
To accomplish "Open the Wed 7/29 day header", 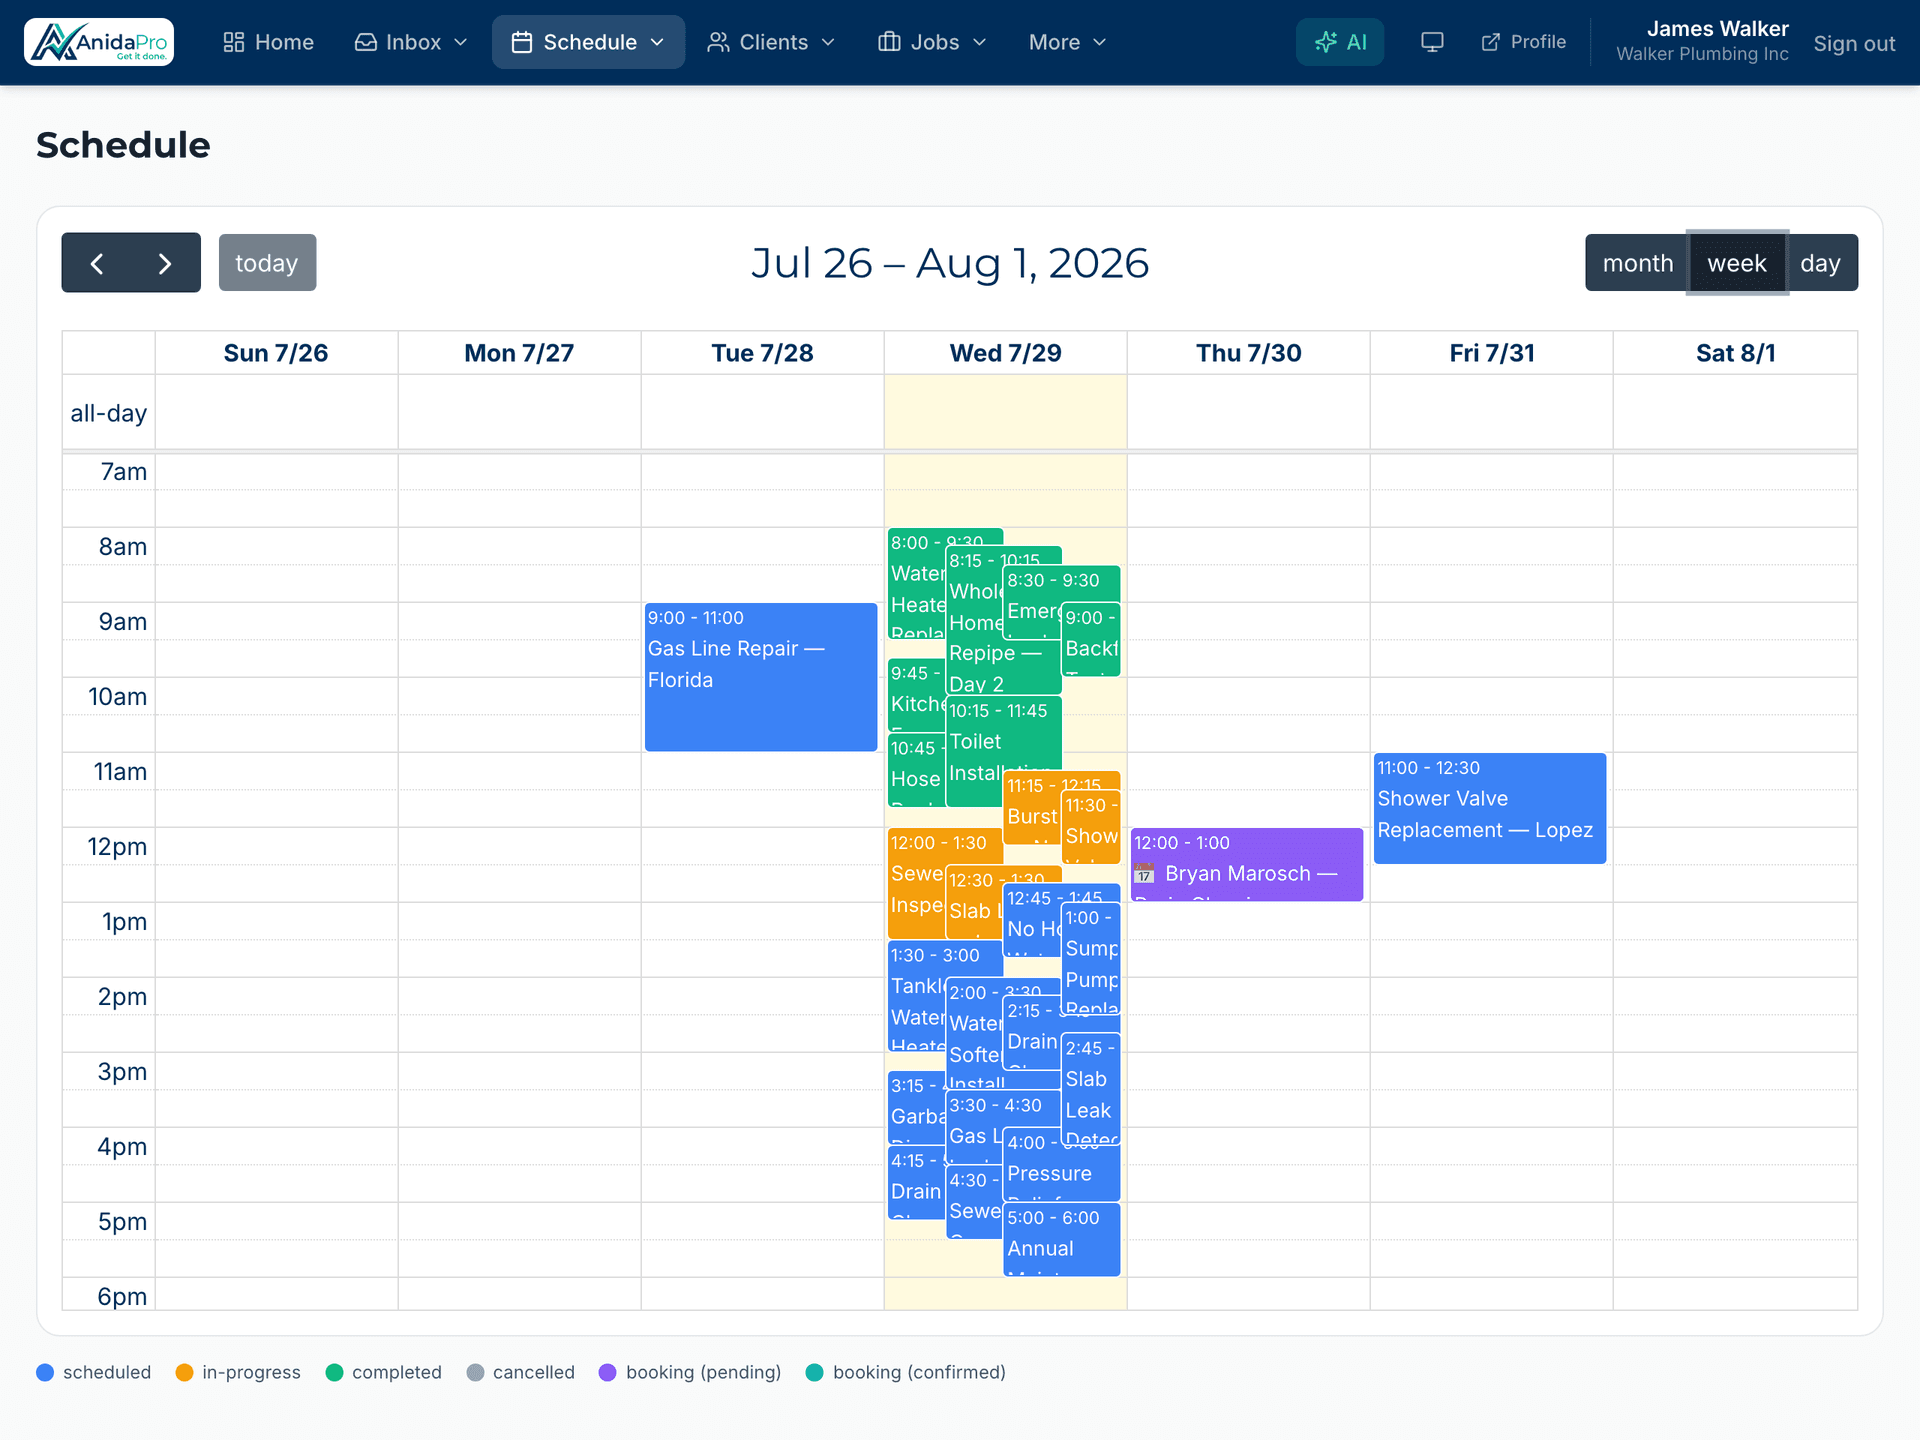I will (1005, 353).
